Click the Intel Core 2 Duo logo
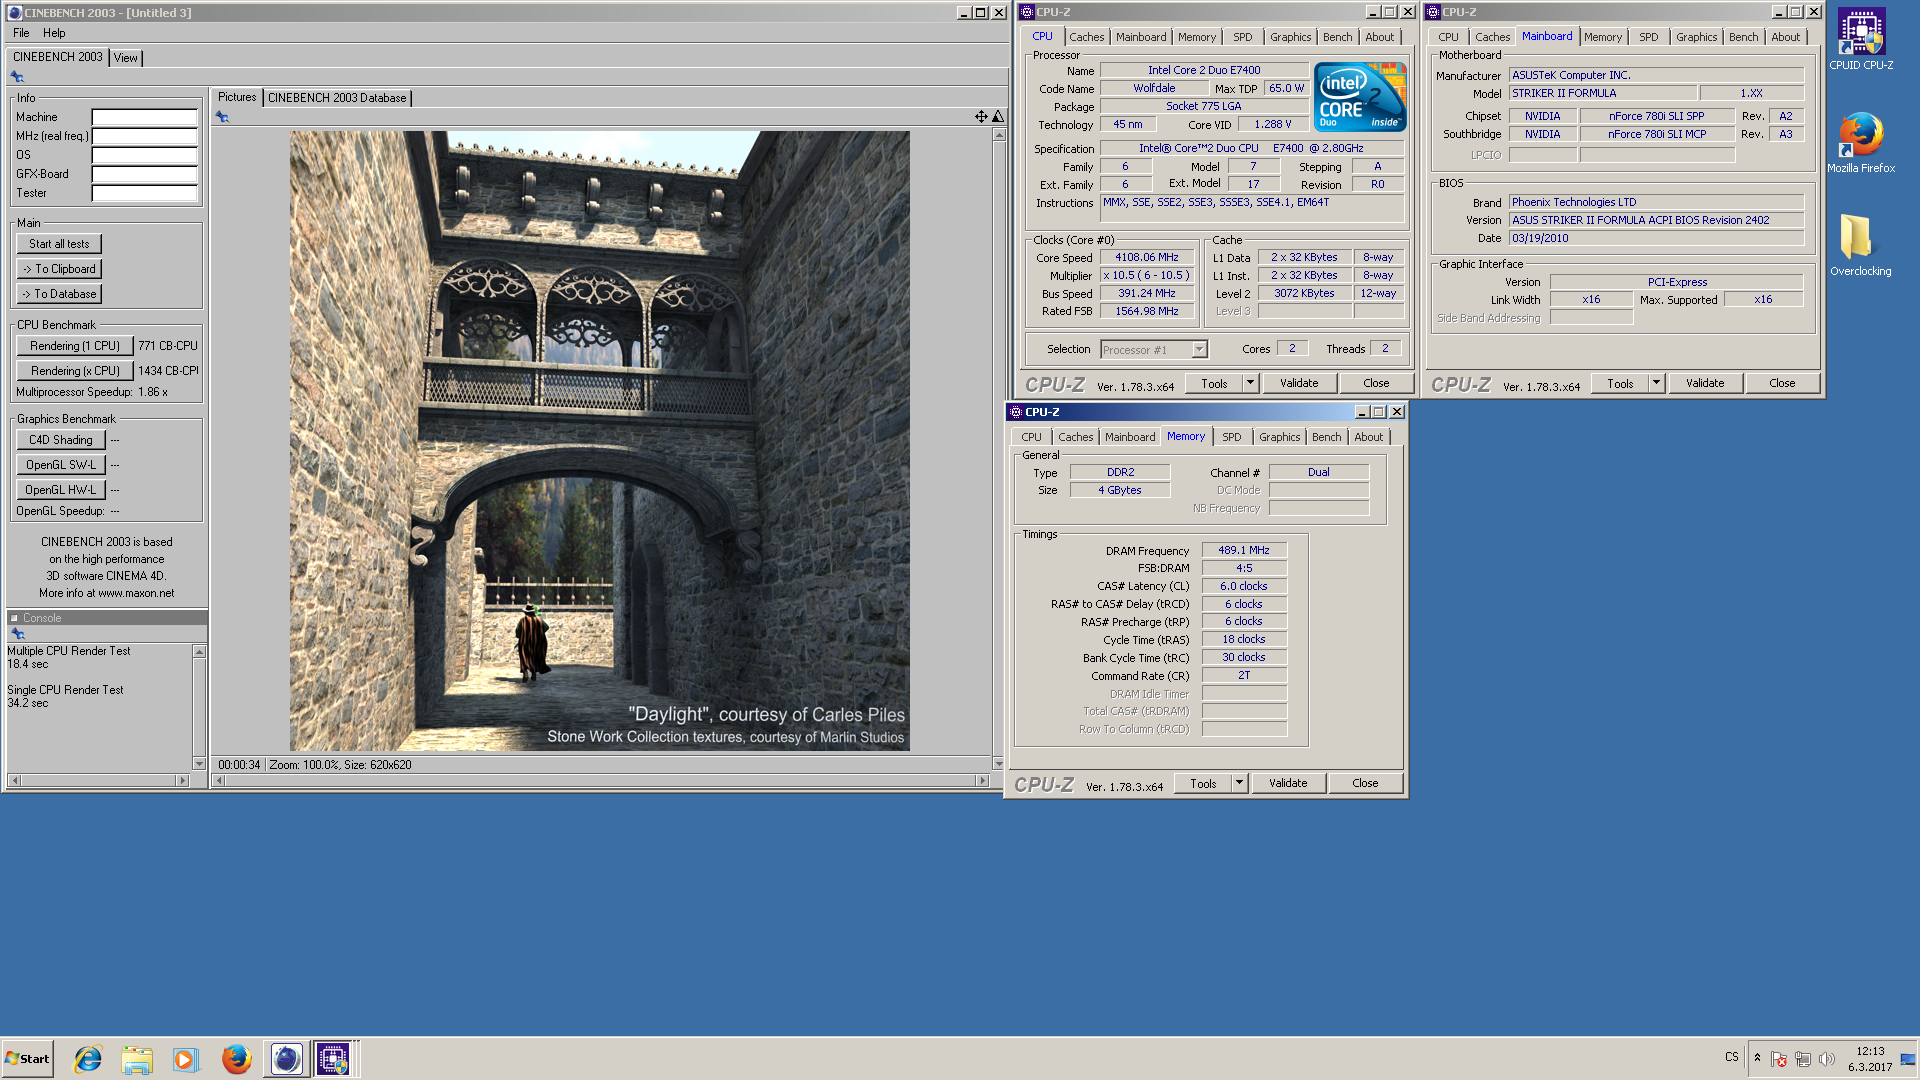The width and height of the screenshot is (1920, 1080). pyautogui.click(x=1360, y=96)
